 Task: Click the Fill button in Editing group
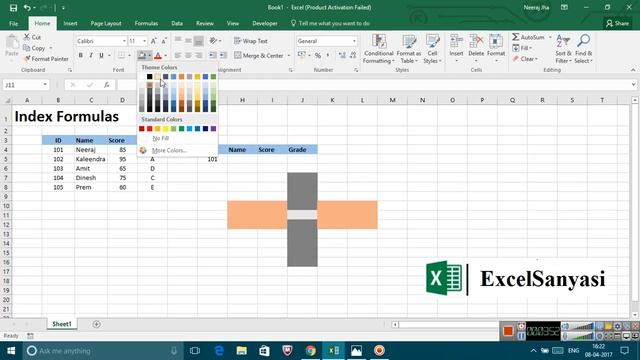pos(522,48)
